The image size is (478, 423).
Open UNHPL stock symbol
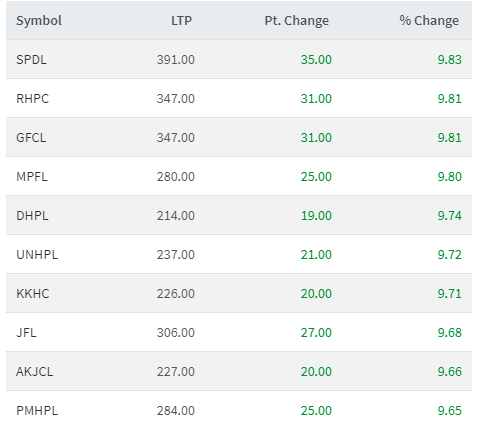[37, 255]
